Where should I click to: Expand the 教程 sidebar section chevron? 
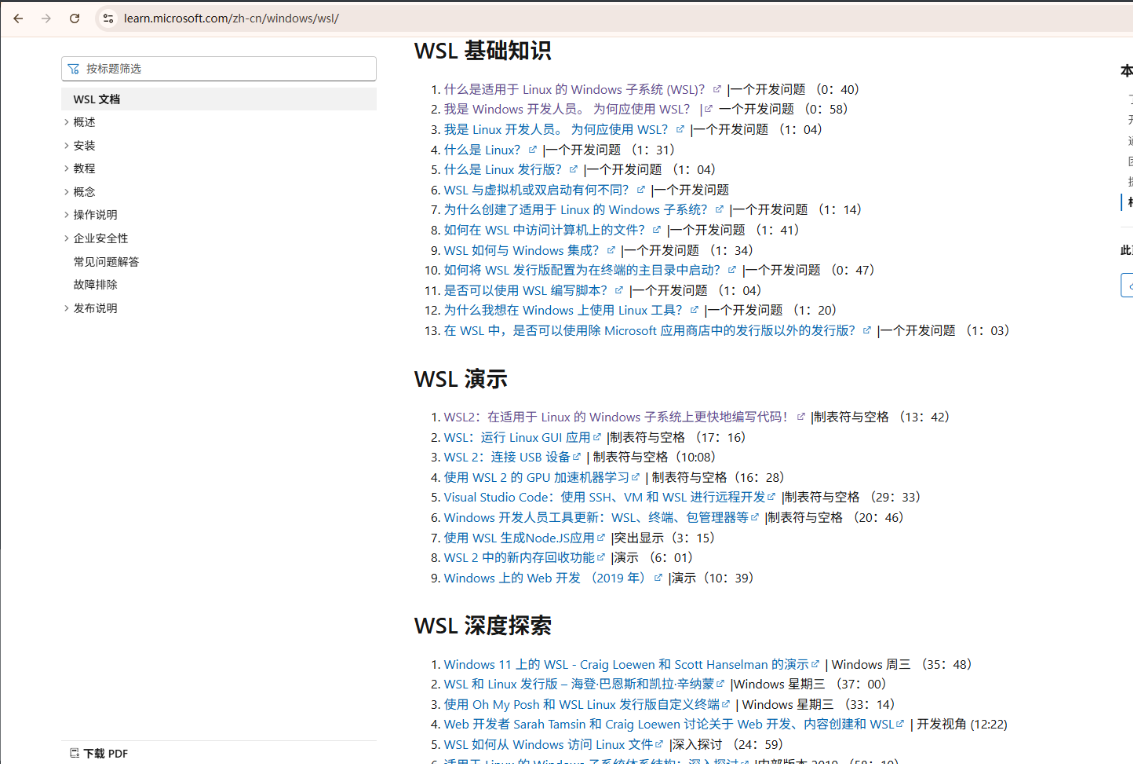pos(66,168)
